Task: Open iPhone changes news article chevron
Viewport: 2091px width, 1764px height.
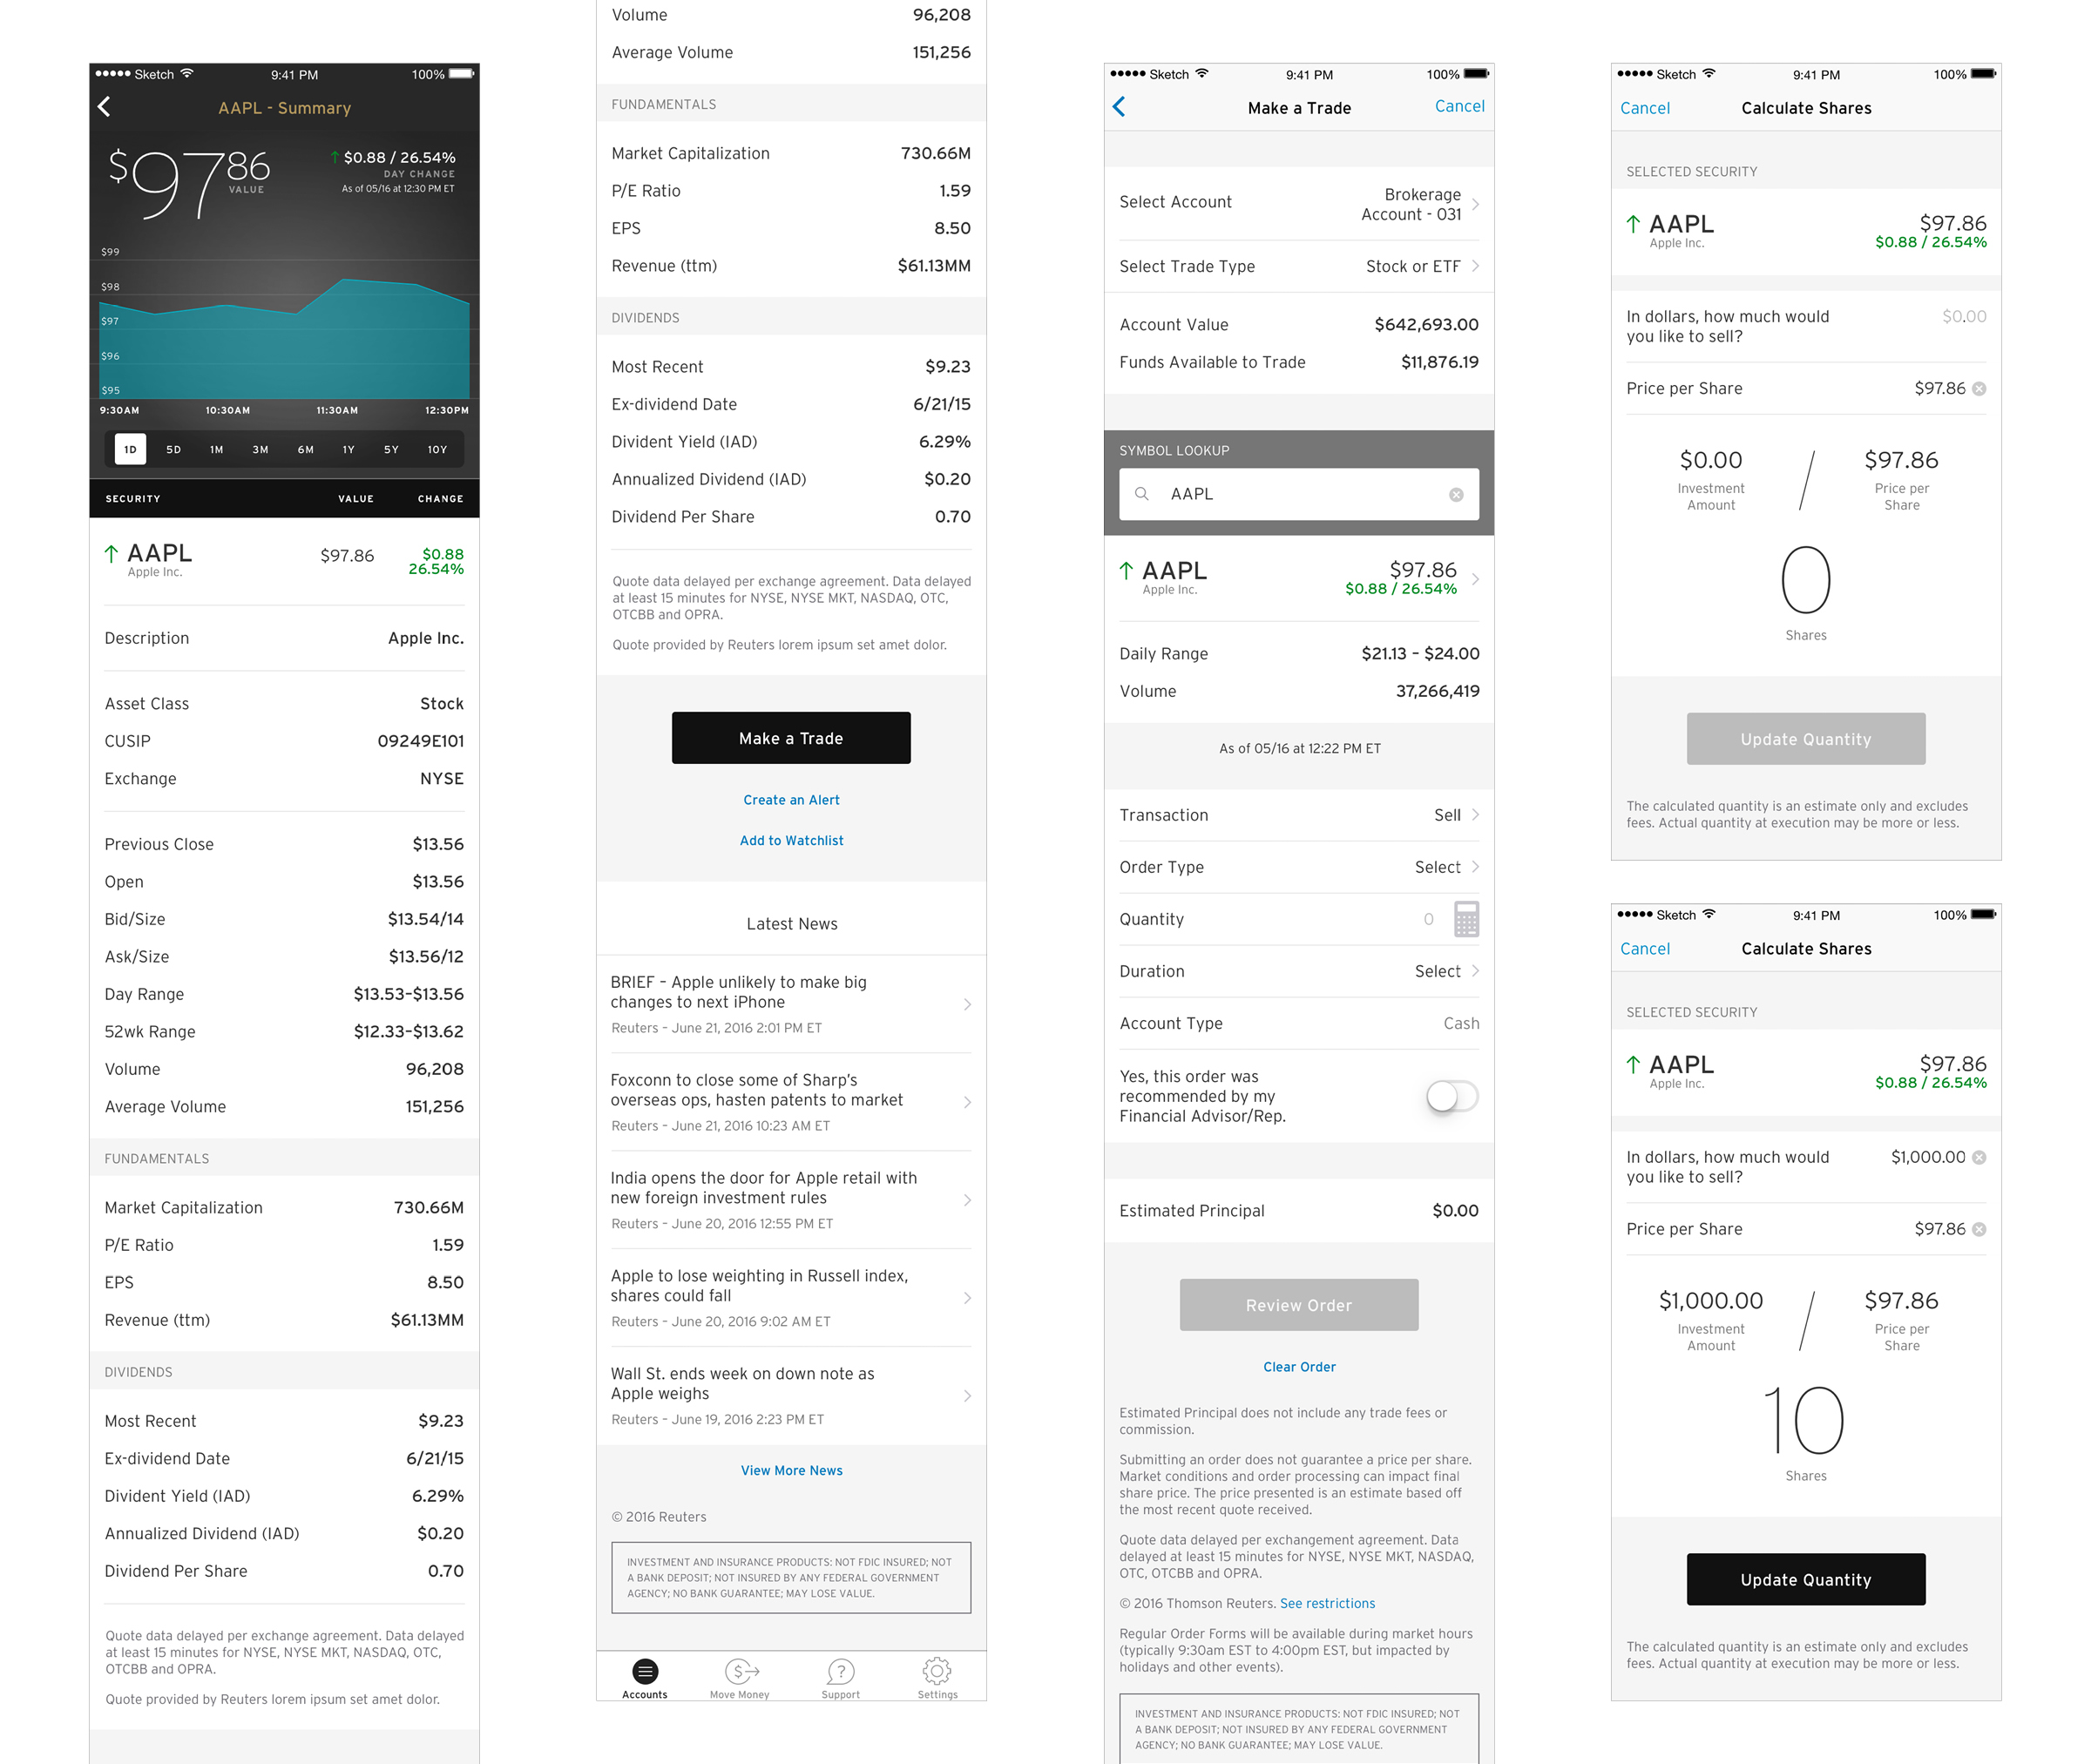Action: (x=967, y=1004)
